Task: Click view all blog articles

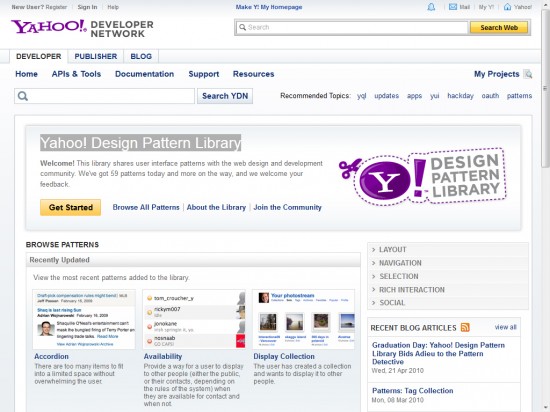Action: [505, 327]
